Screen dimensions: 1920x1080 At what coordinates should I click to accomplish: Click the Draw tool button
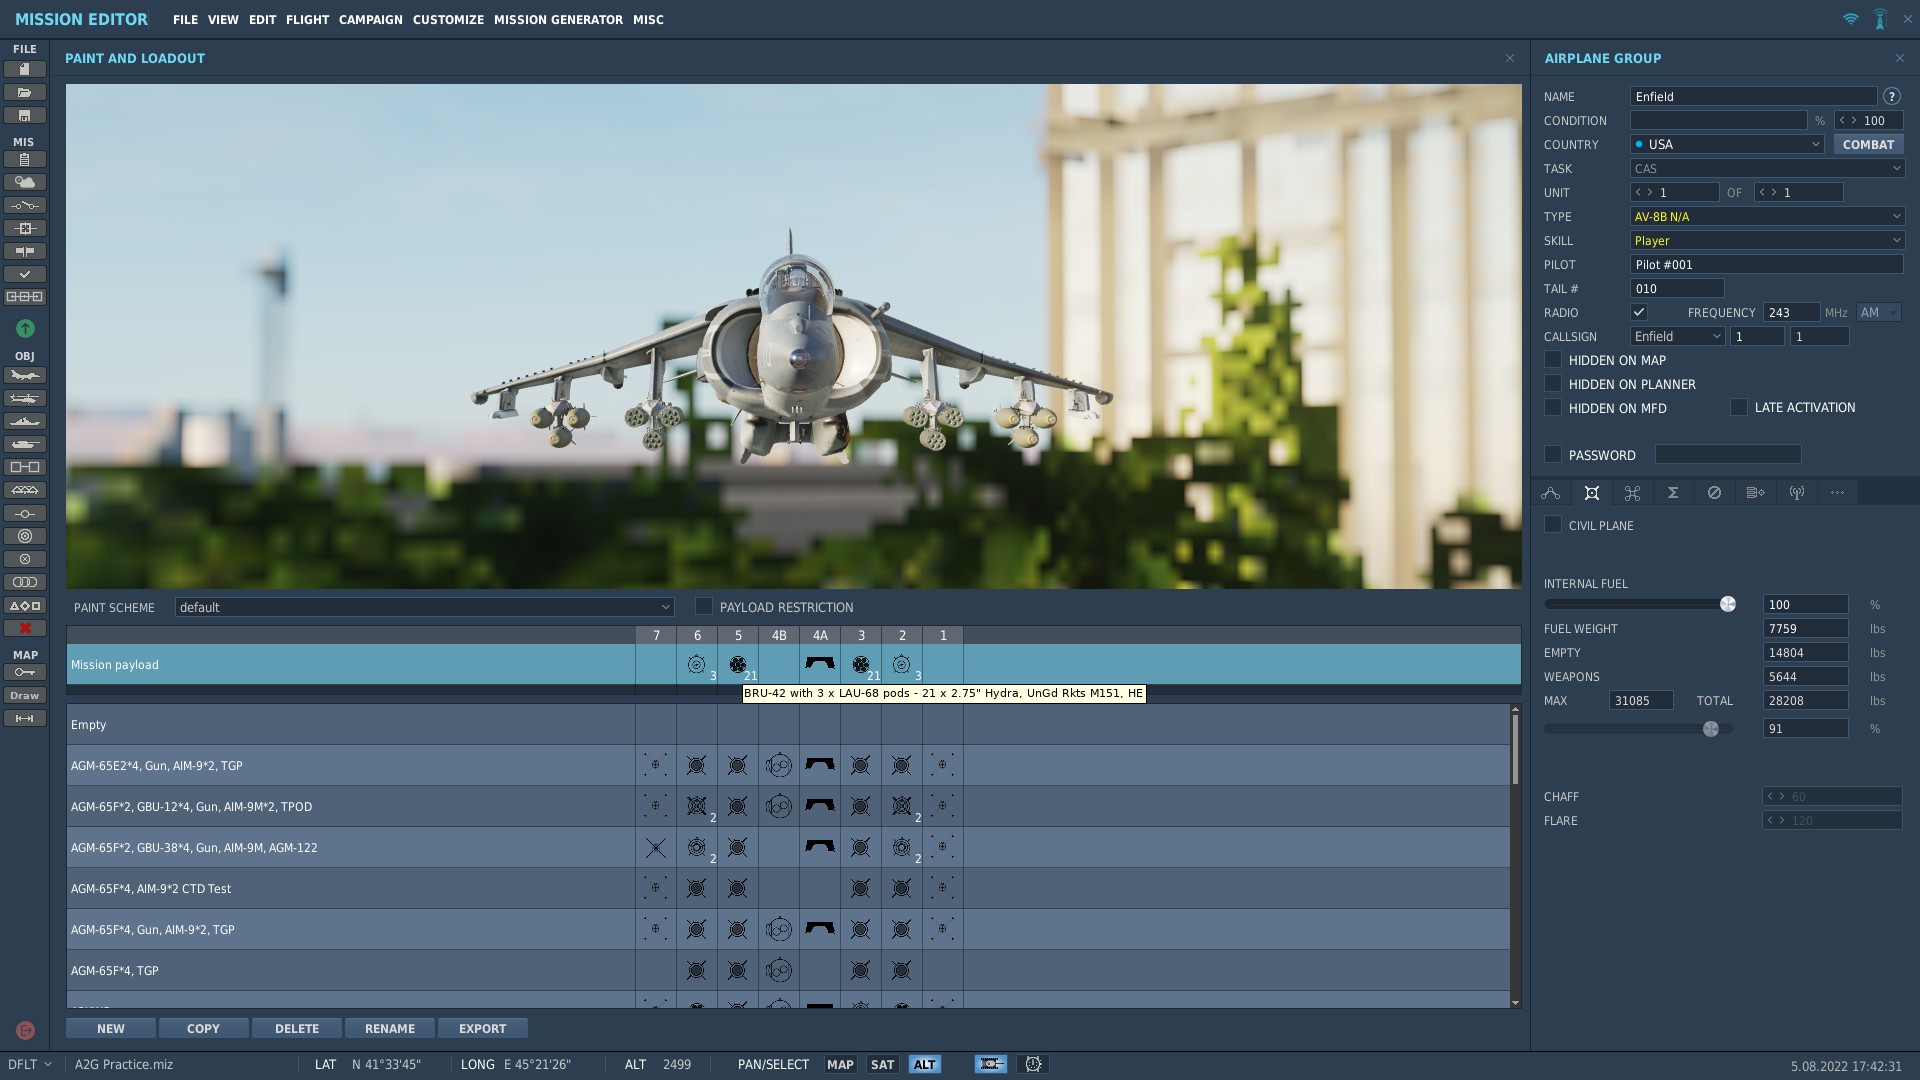click(25, 695)
